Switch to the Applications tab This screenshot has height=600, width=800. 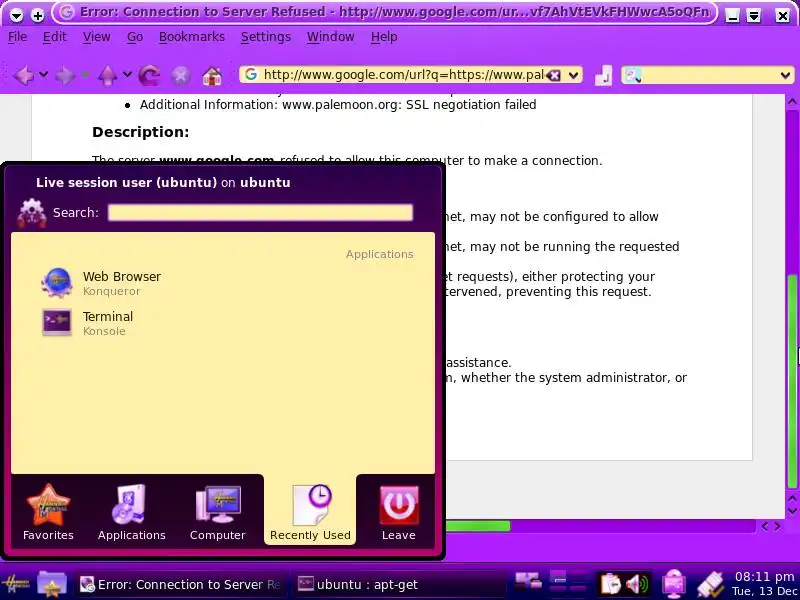click(x=132, y=512)
